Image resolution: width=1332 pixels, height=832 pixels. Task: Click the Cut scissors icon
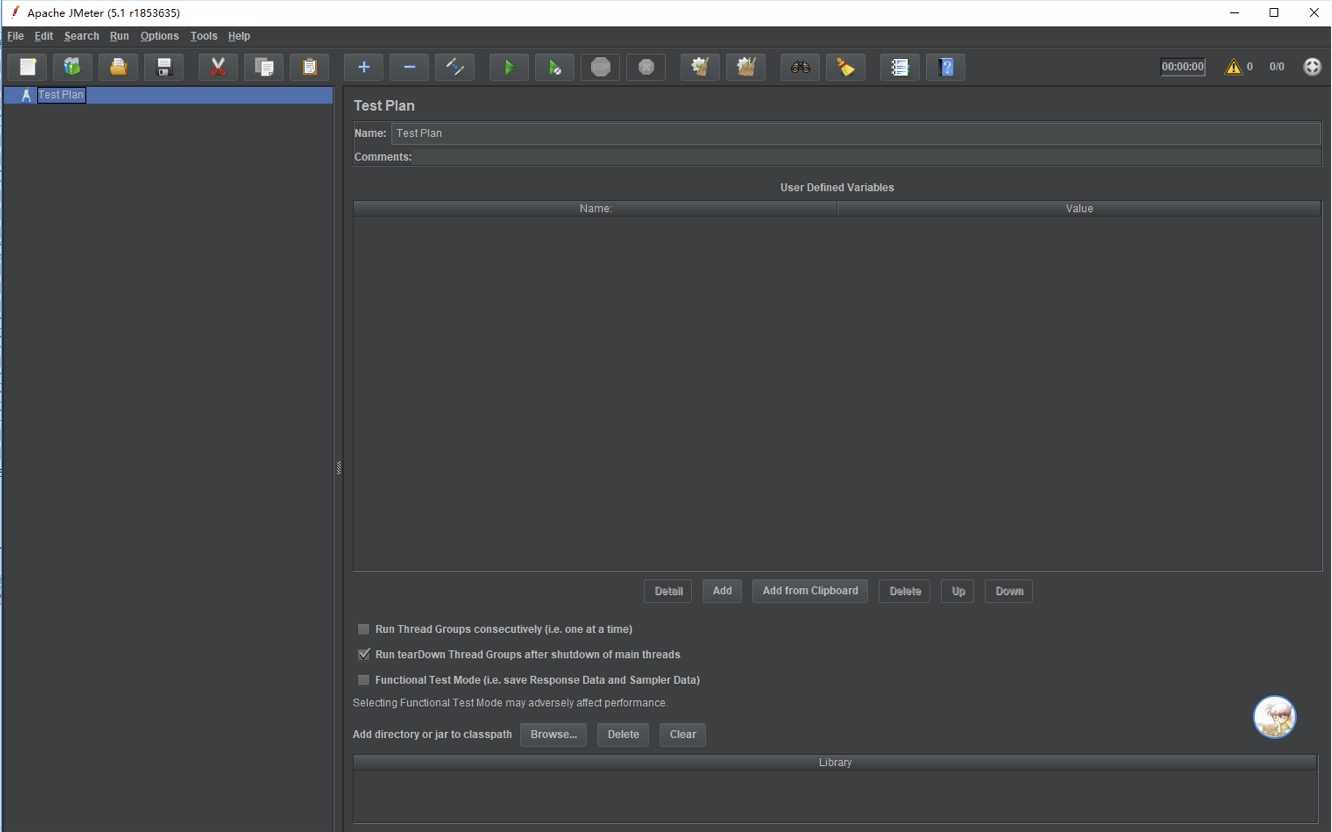(x=218, y=67)
